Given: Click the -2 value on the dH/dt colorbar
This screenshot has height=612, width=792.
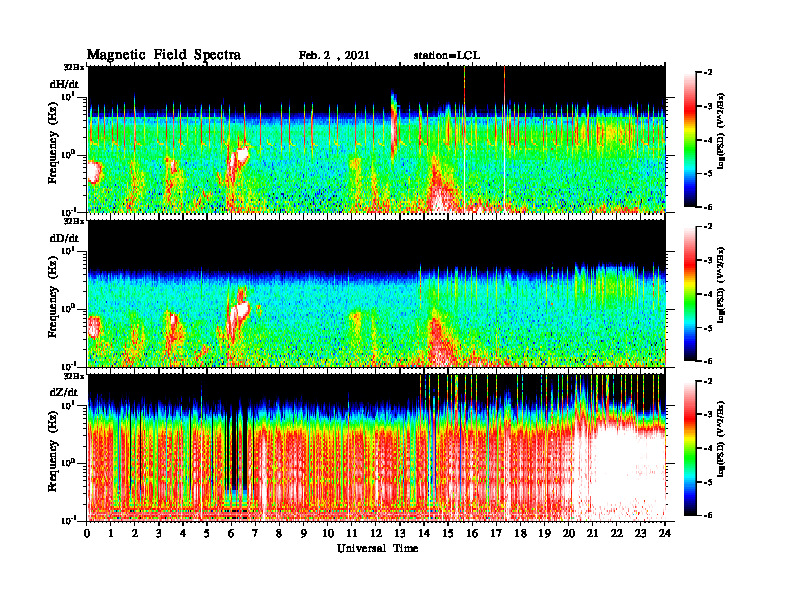Looking at the screenshot, I should pyautogui.click(x=708, y=73).
